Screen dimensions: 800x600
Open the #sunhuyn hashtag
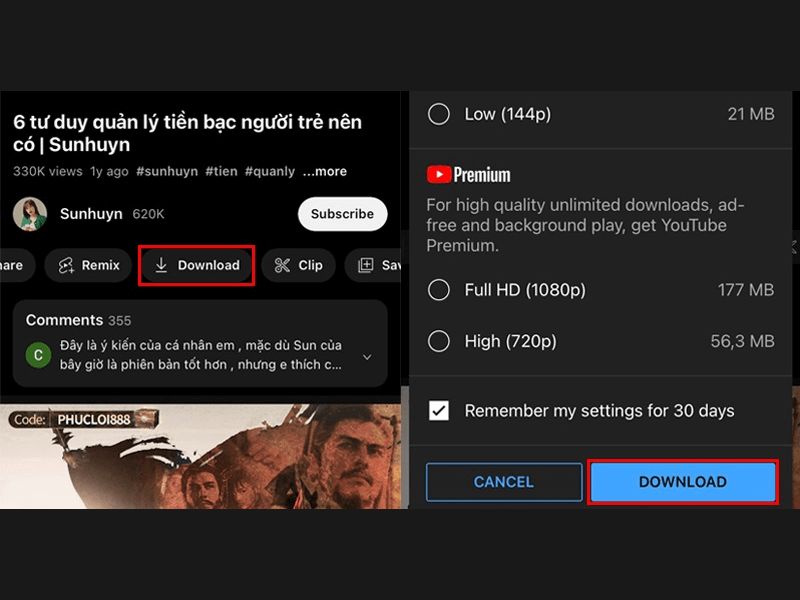[x=167, y=171]
